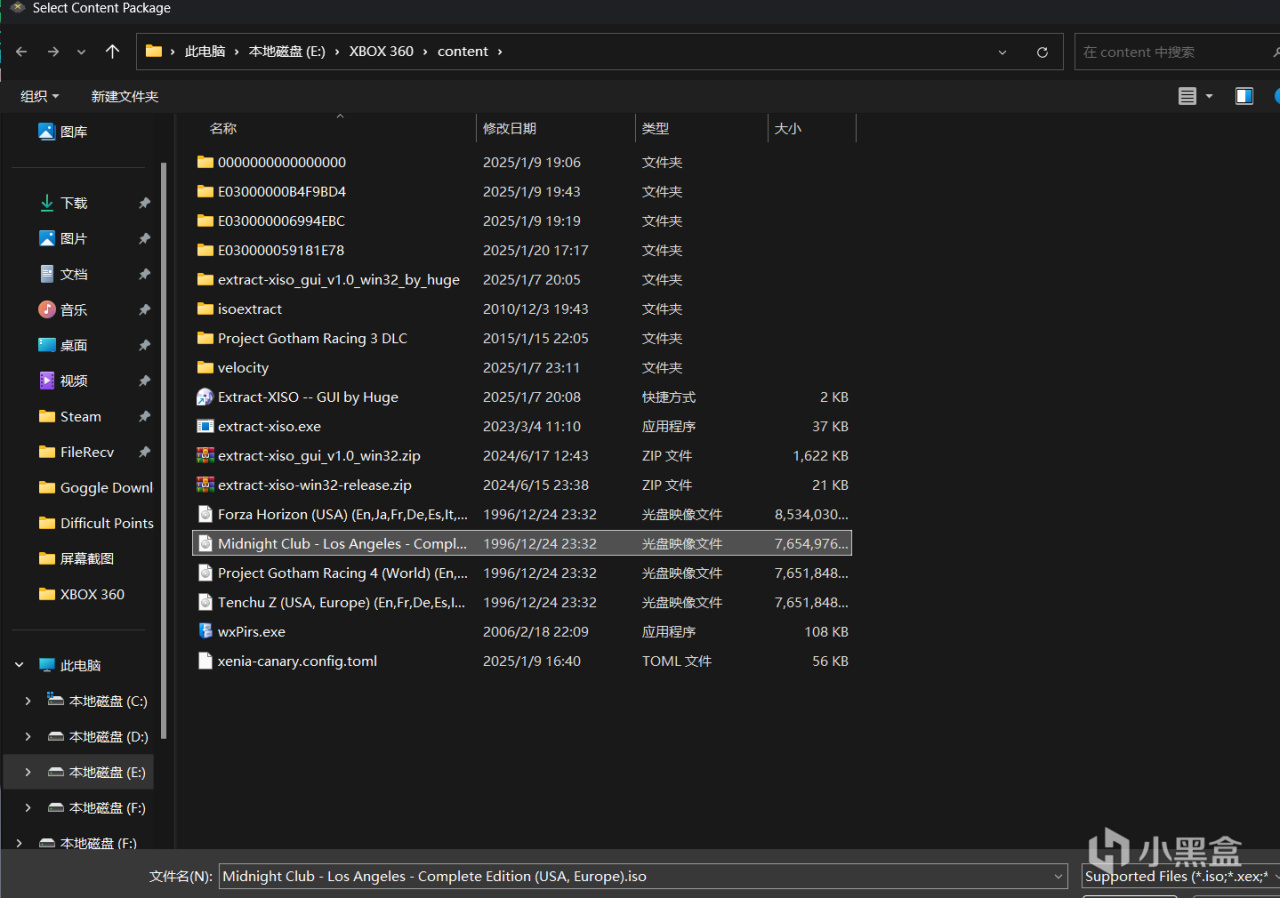Select 此电脑 in address breadcrumb
Viewport: 1280px width, 898px height.
pos(205,51)
